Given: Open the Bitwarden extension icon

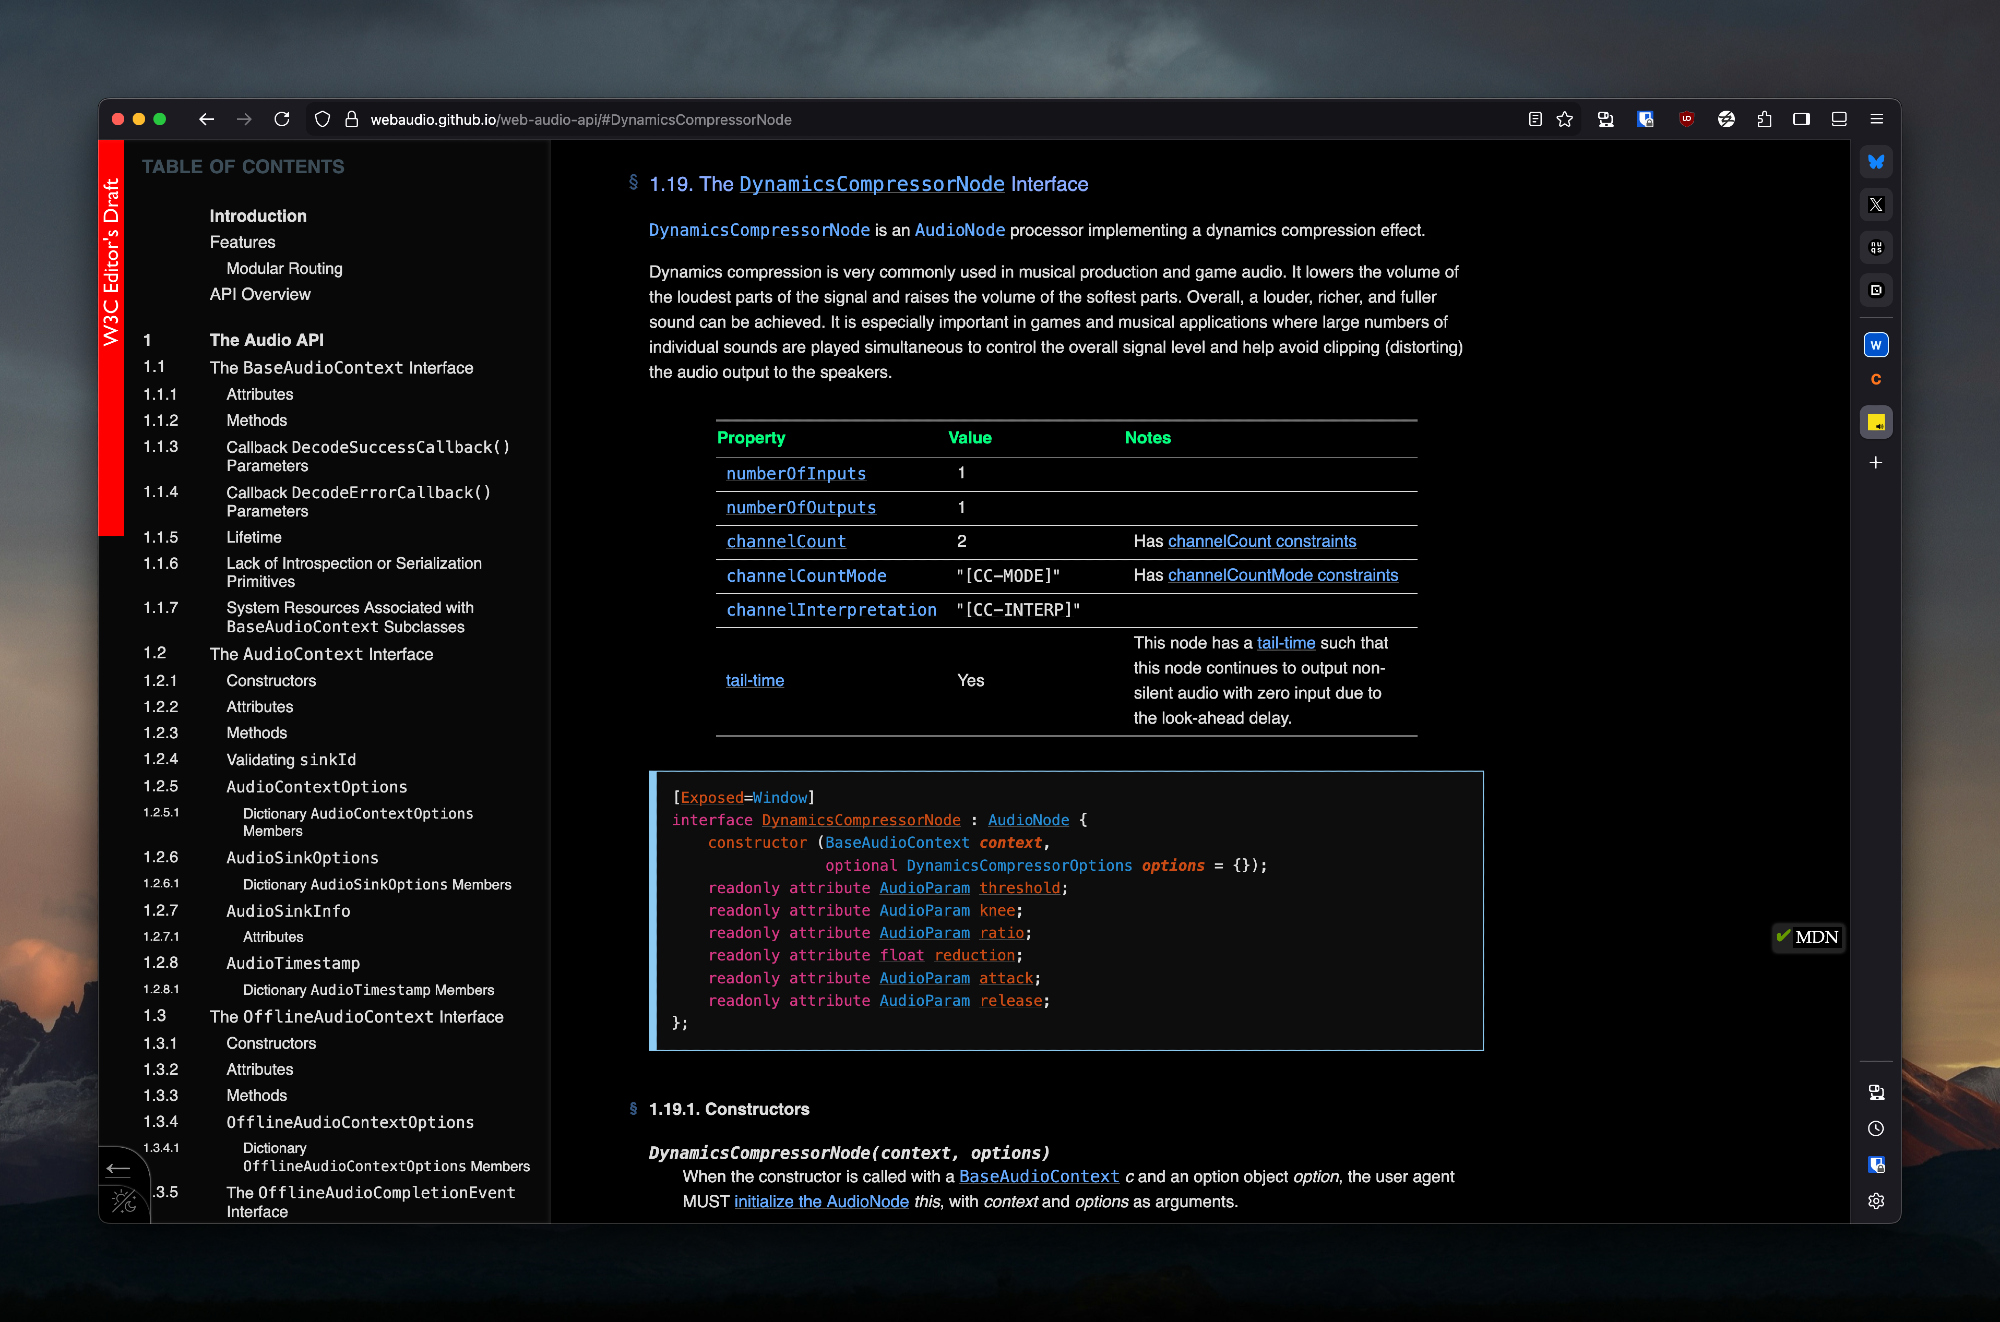Looking at the screenshot, I should click(1645, 119).
